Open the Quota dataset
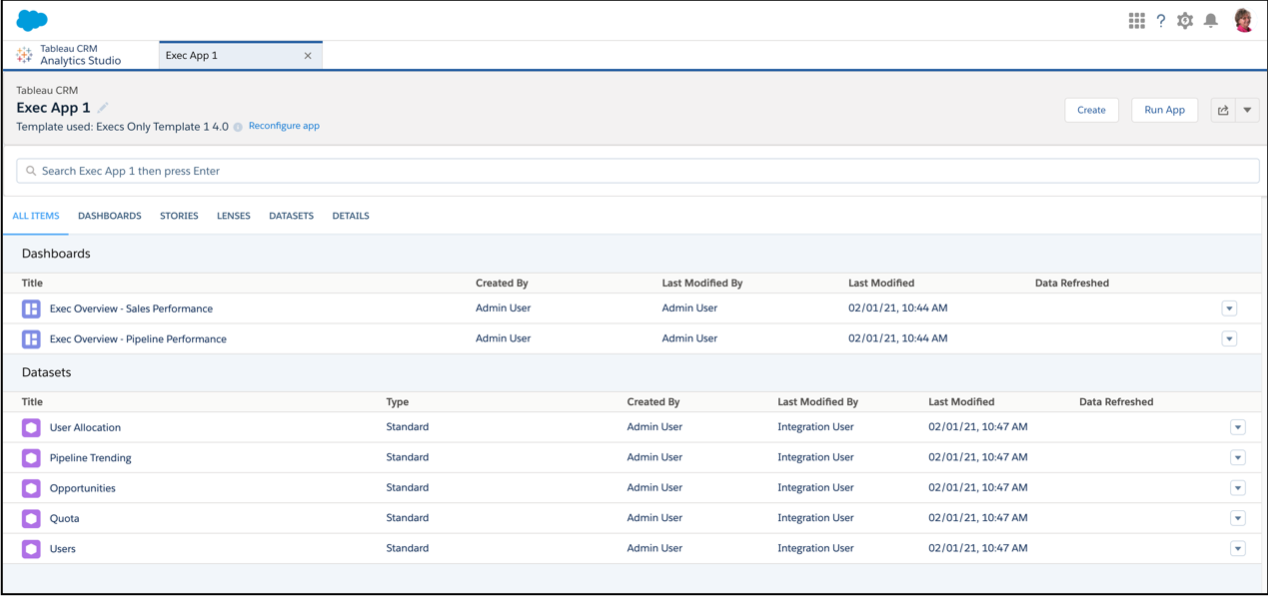 [65, 519]
